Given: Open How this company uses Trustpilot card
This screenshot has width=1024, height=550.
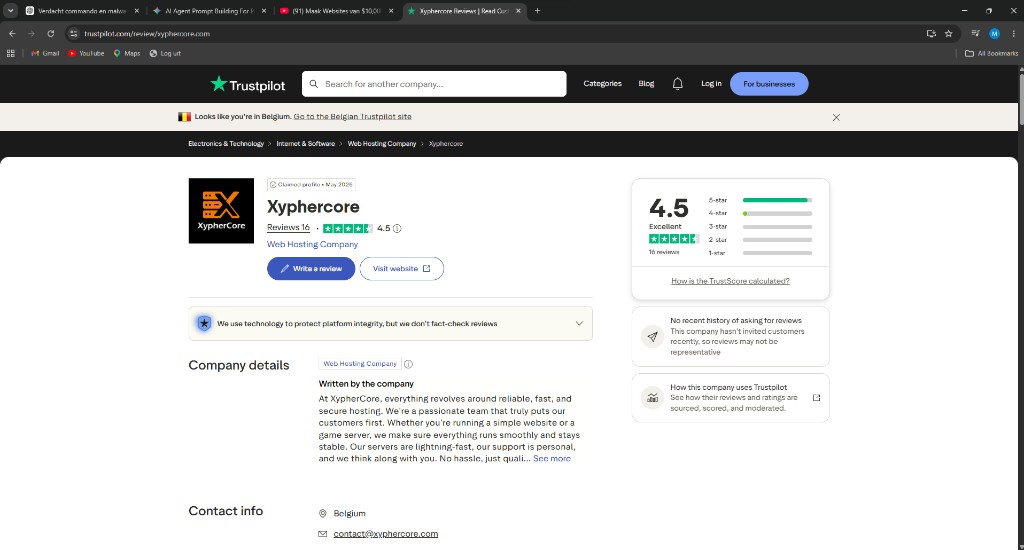Looking at the screenshot, I should tap(730, 398).
